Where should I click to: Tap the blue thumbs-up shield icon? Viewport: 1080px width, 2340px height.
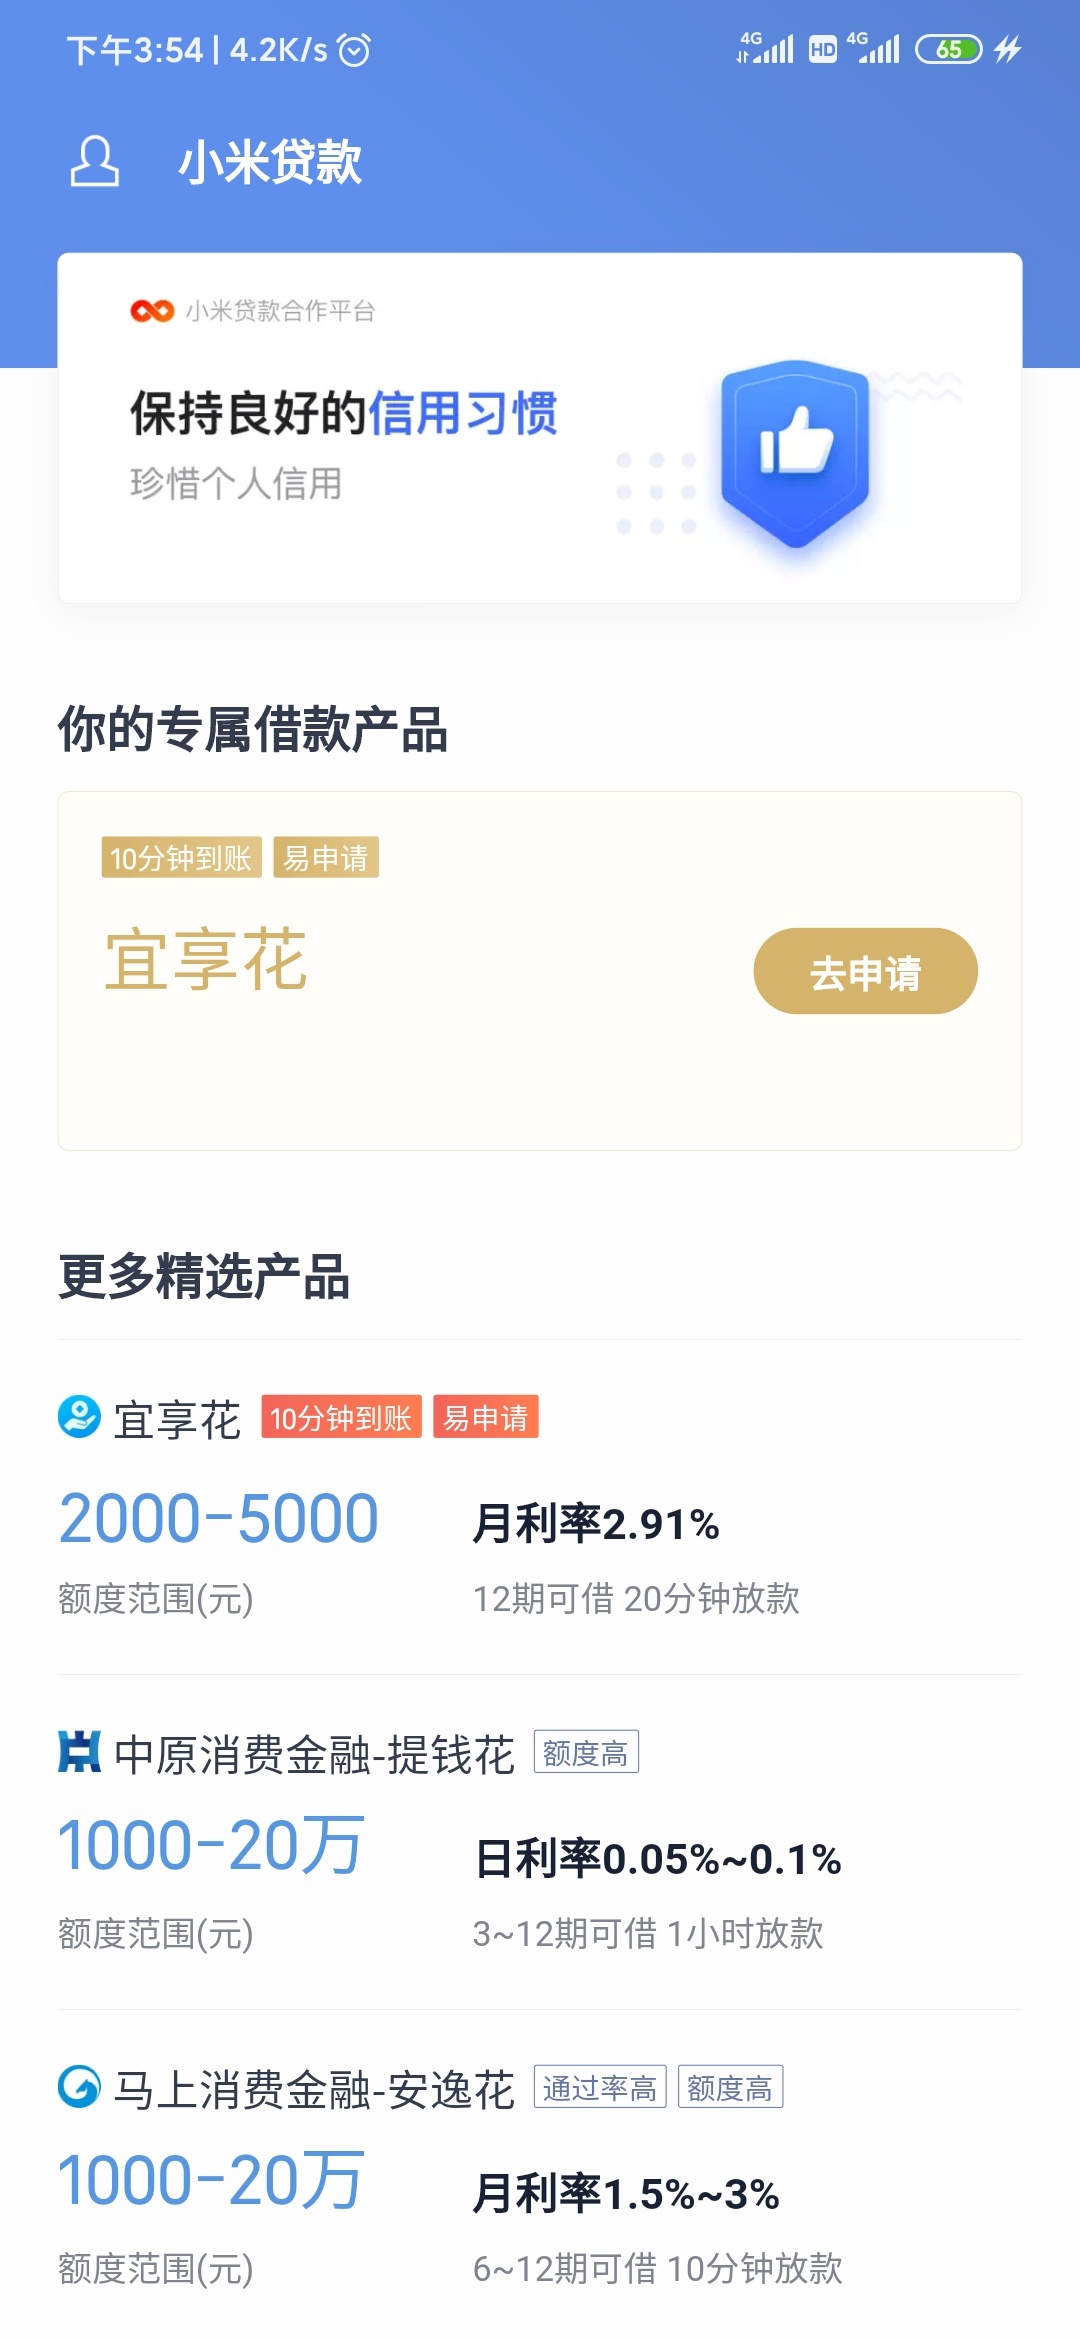click(x=796, y=453)
